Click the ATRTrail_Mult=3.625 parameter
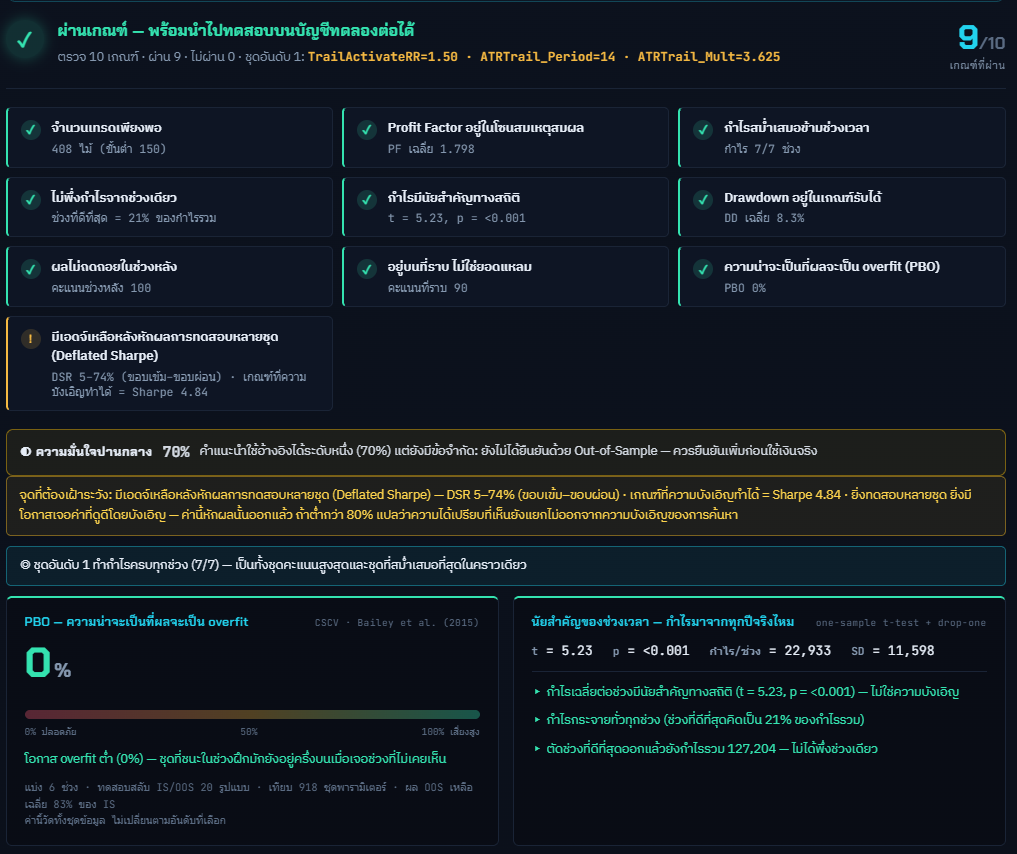This screenshot has height=854, width=1017. point(709,57)
